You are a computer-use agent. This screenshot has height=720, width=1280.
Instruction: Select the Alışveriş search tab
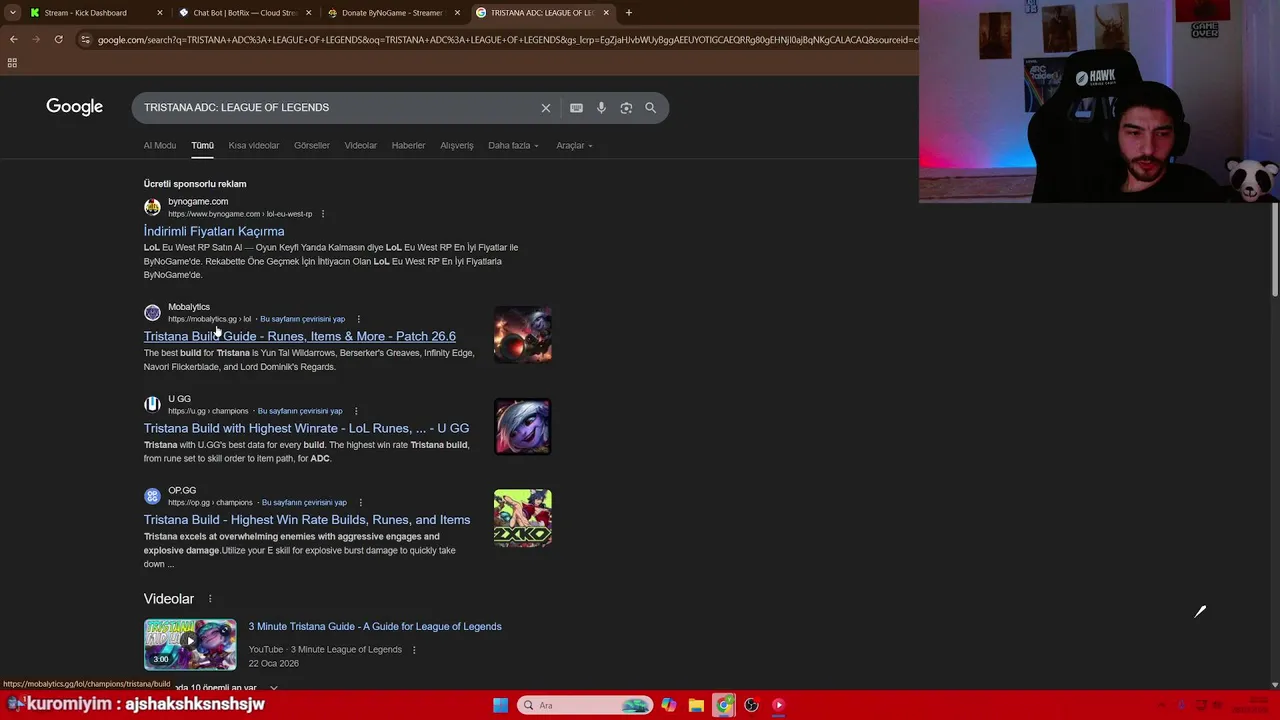point(457,145)
